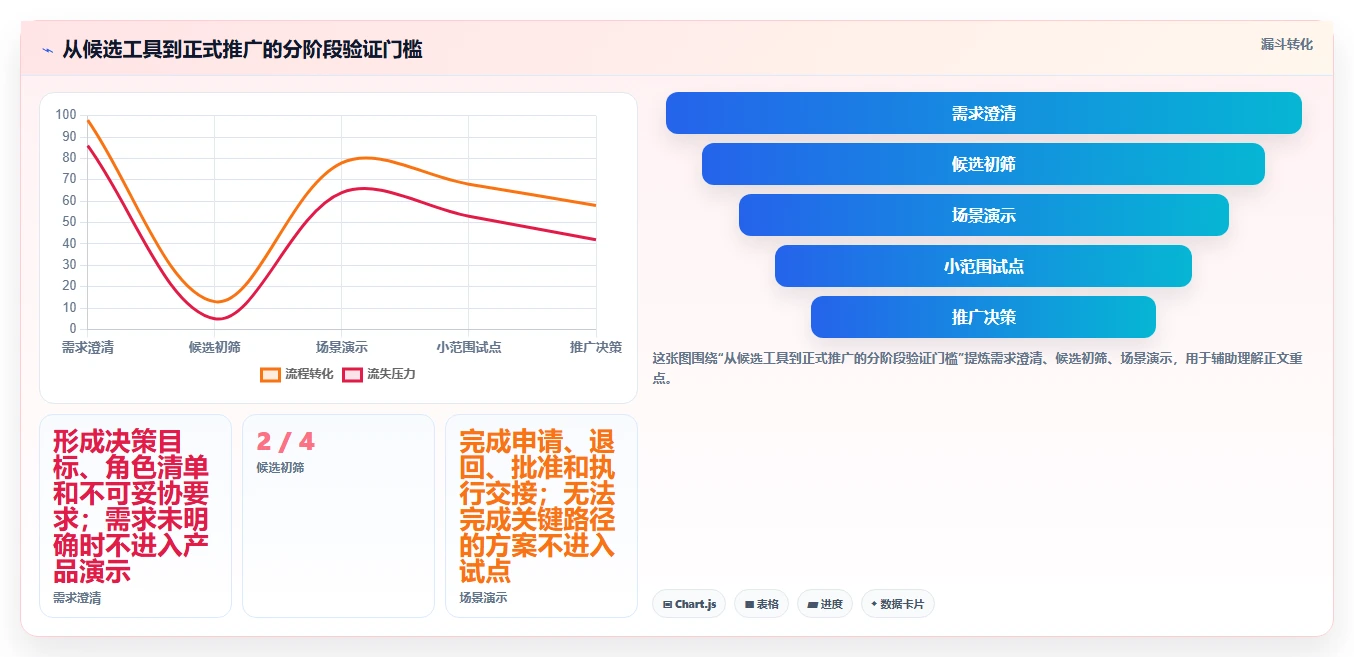Click the 进度 tag chip
1354x657 pixels.
pos(825,604)
